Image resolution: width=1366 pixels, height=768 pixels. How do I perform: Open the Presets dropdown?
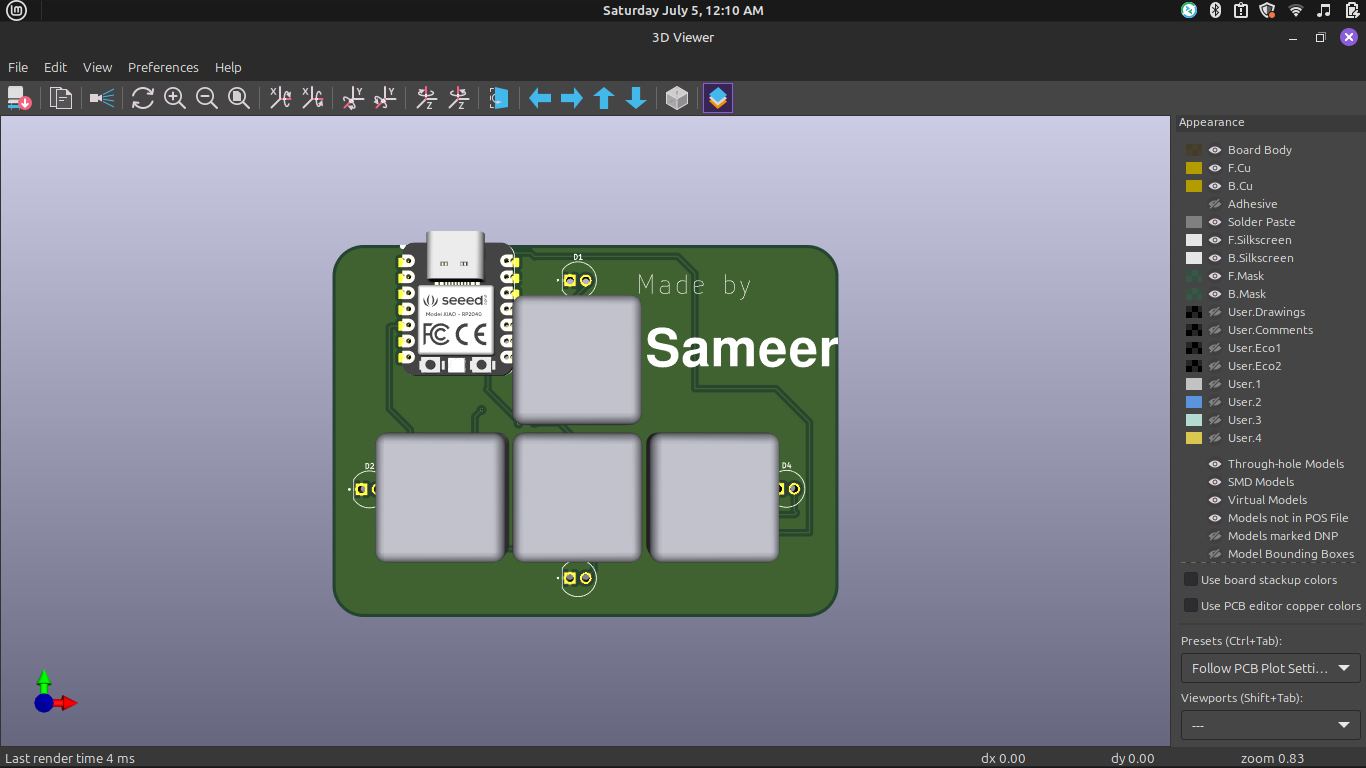coord(1271,668)
